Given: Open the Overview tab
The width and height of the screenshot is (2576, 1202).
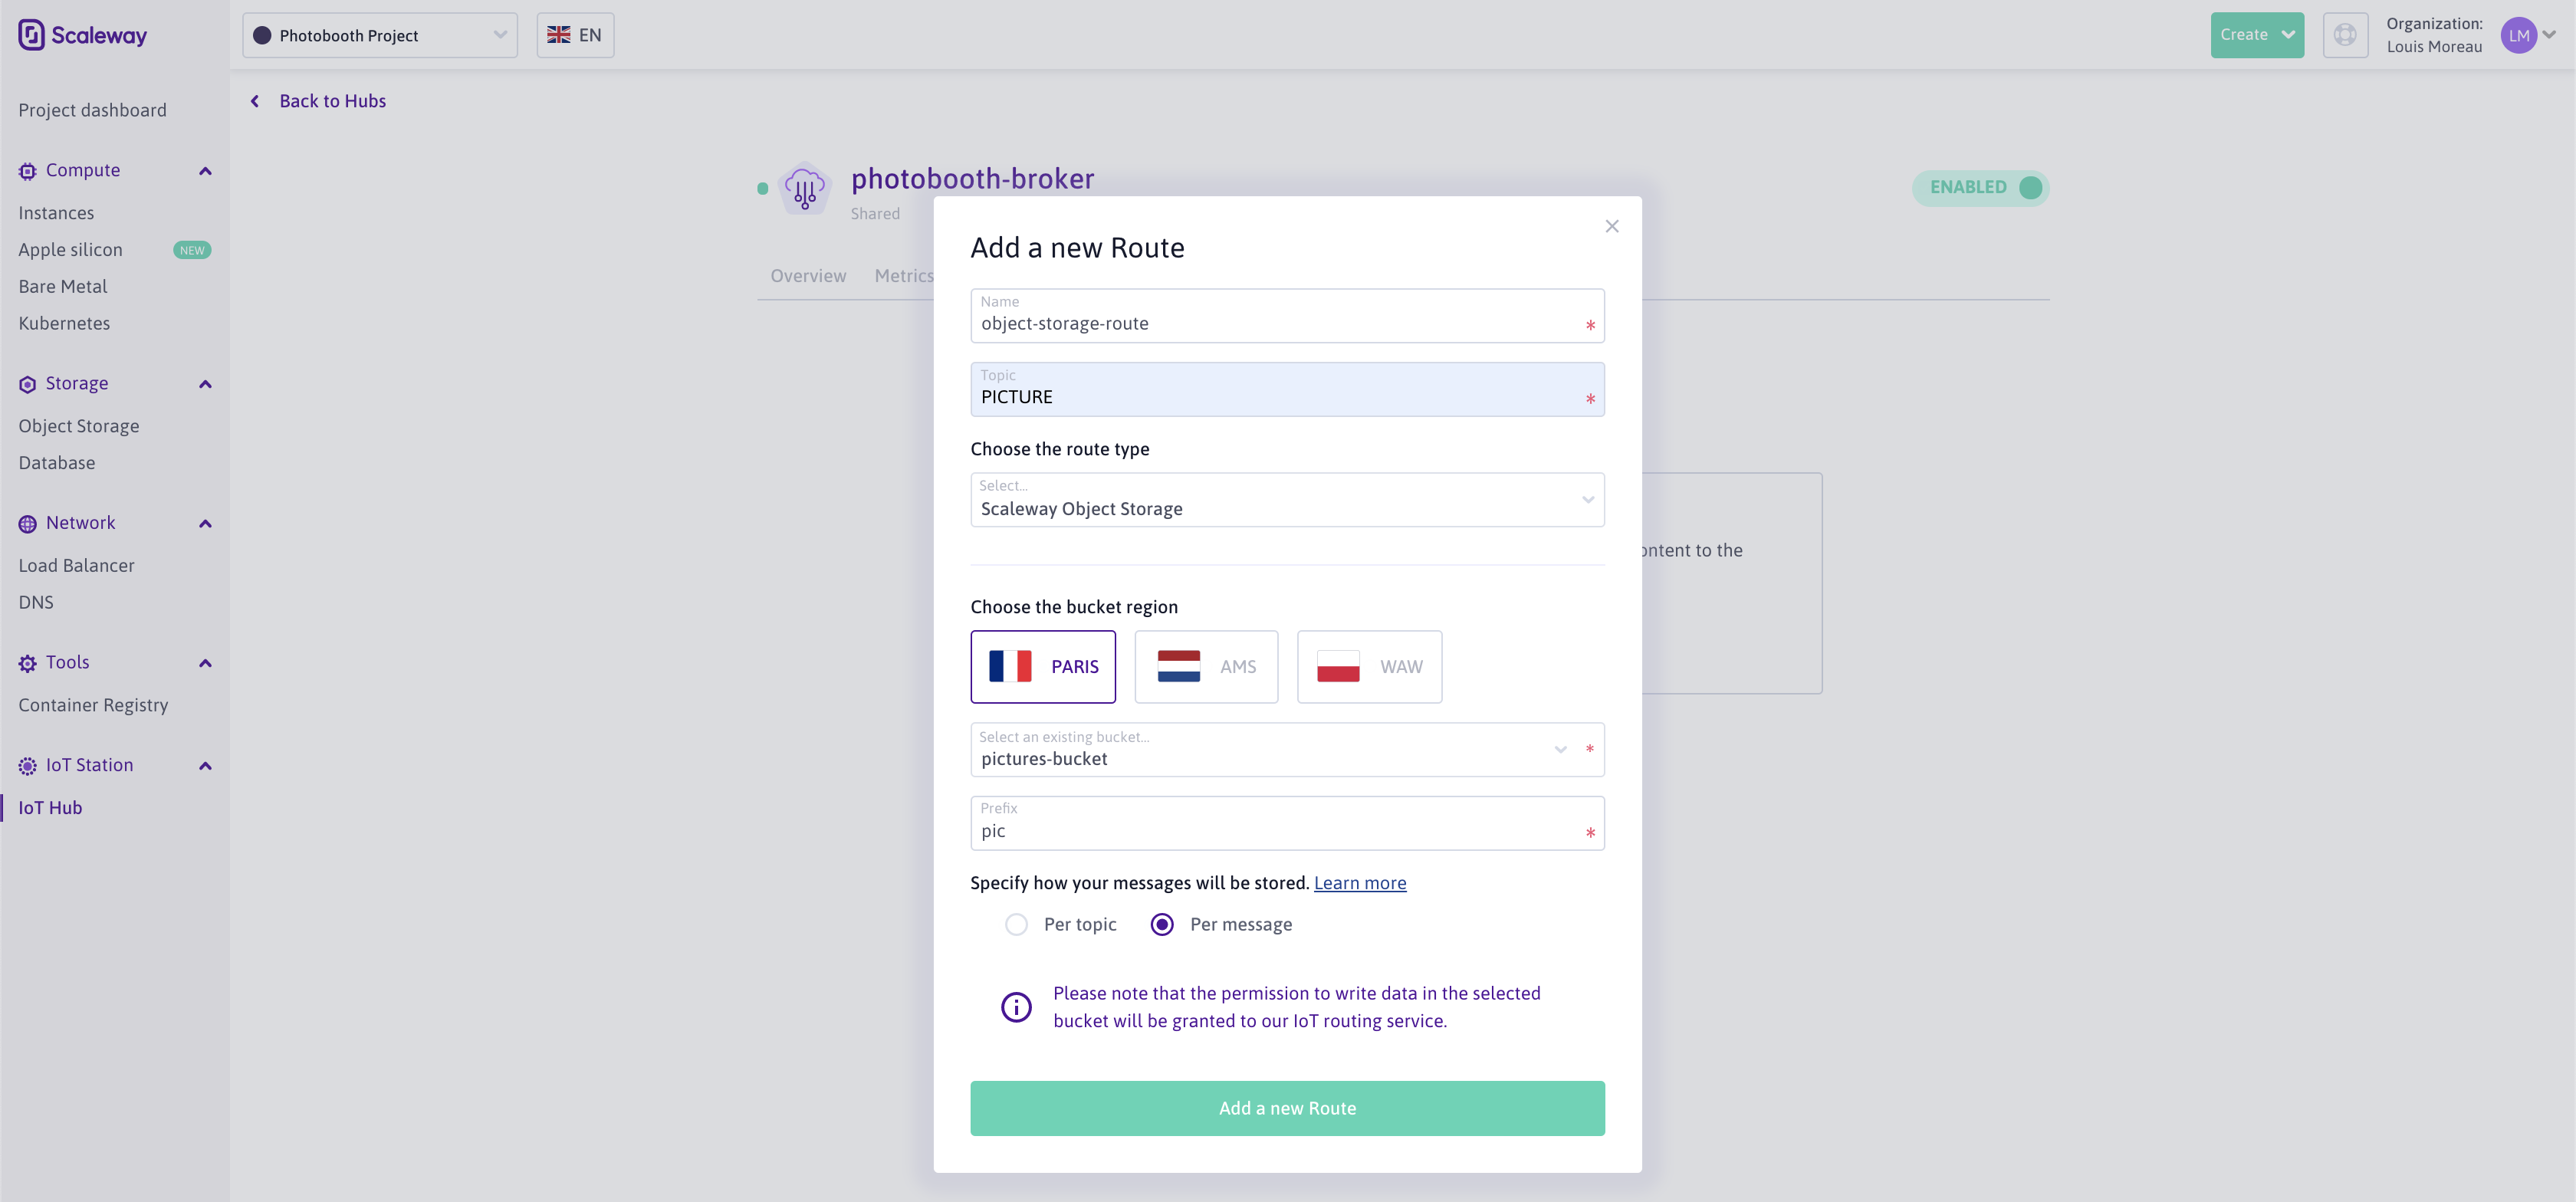Looking at the screenshot, I should click(x=808, y=274).
